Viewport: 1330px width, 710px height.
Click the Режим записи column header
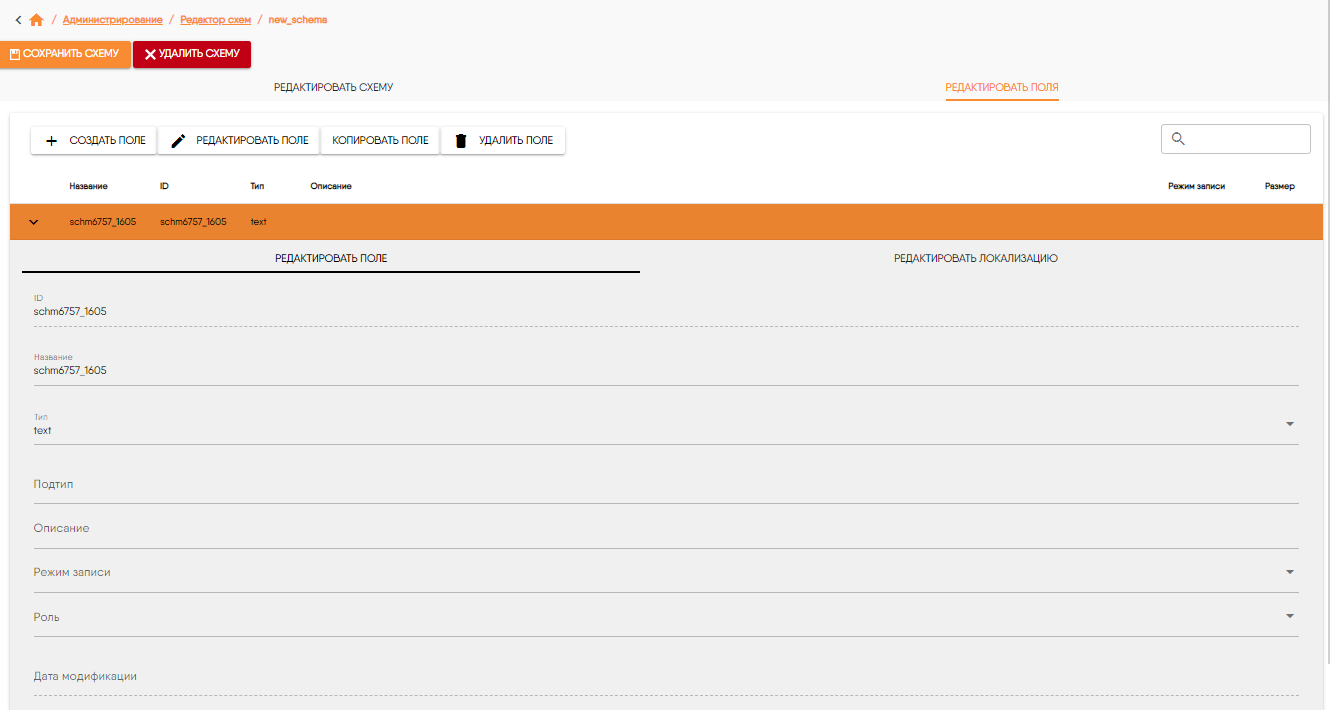tap(1196, 186)
